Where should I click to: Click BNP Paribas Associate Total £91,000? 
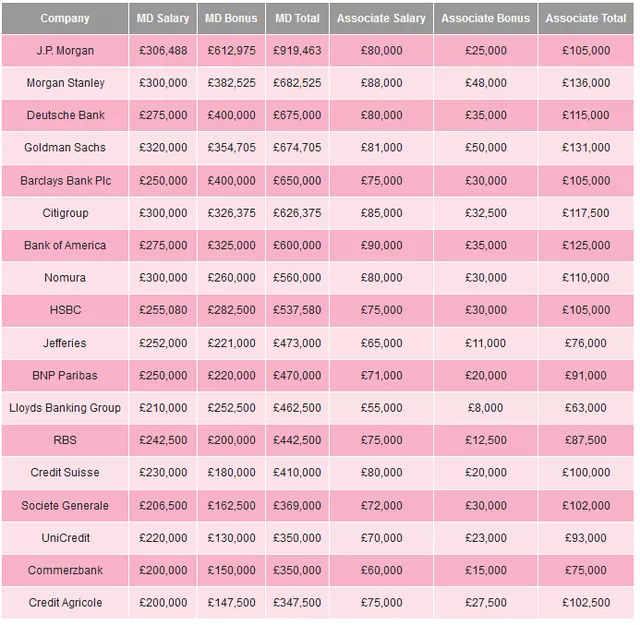[586, 376]
